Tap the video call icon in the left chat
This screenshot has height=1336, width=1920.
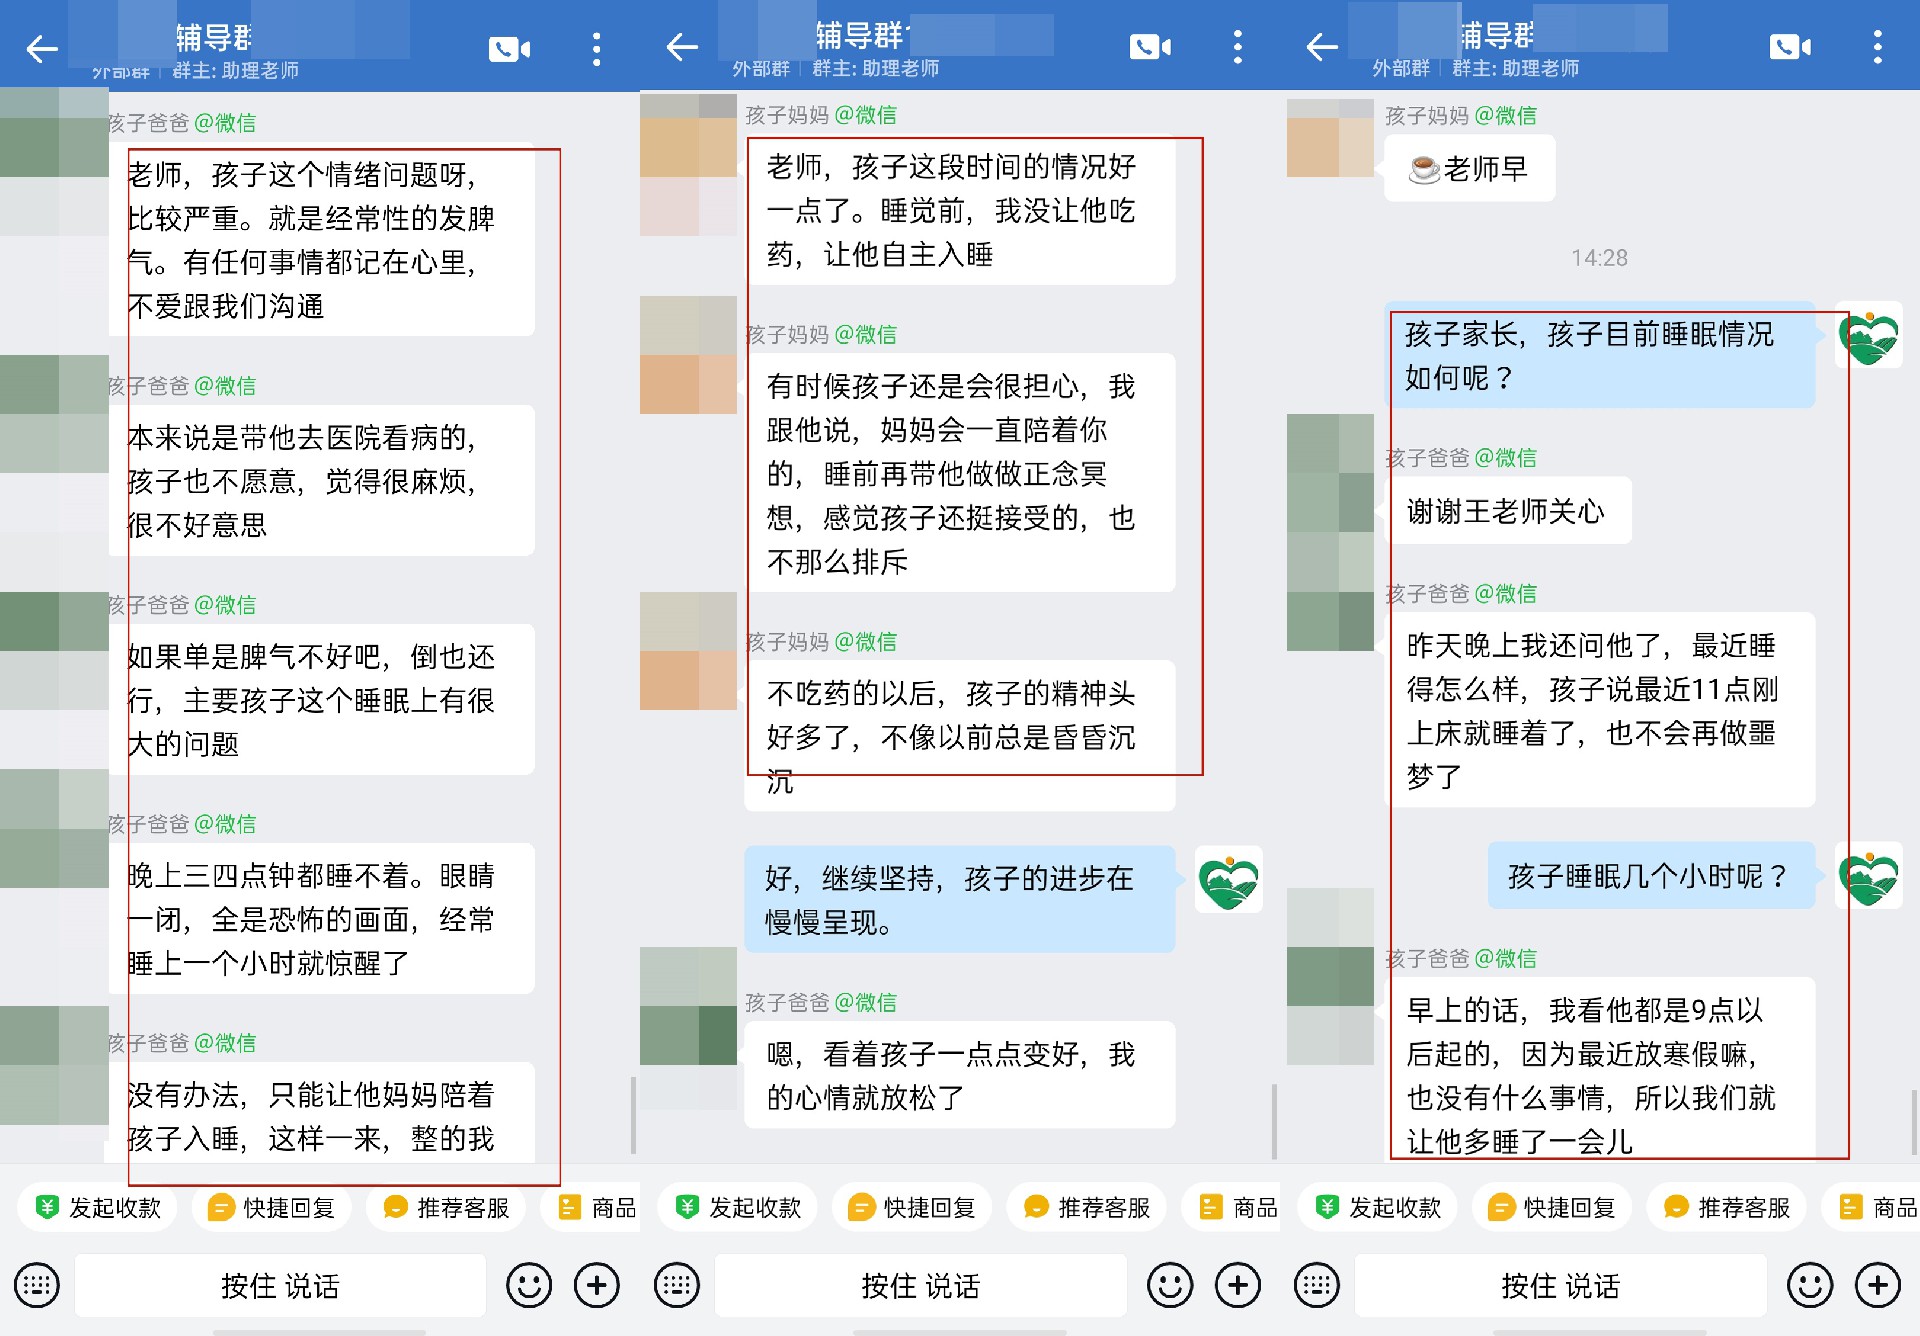[509, 49]
